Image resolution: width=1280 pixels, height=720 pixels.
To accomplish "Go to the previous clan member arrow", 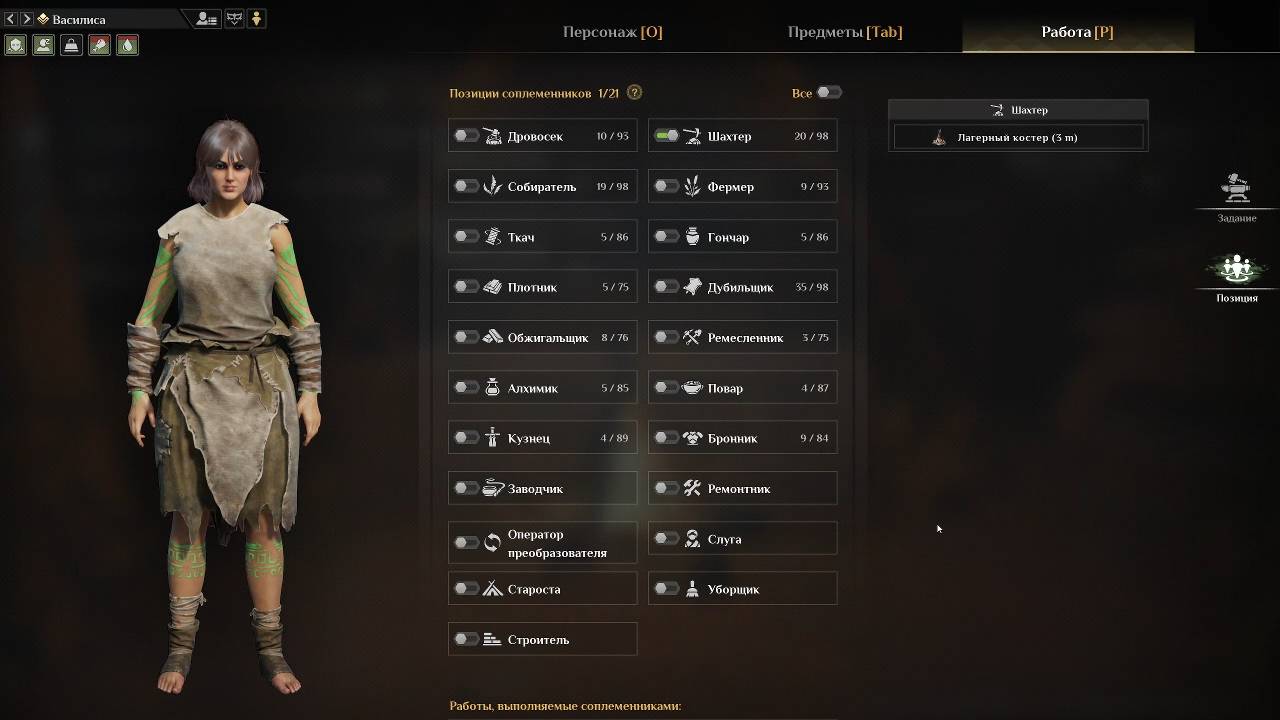I will 11,19.
